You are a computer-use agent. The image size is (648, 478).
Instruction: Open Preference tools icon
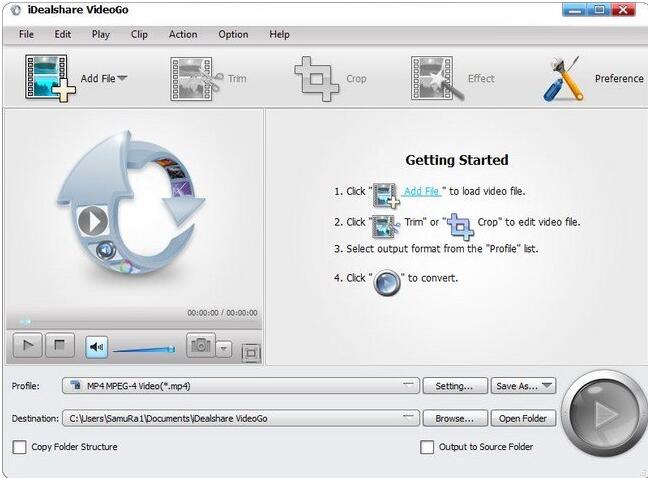tap(564, 78)
